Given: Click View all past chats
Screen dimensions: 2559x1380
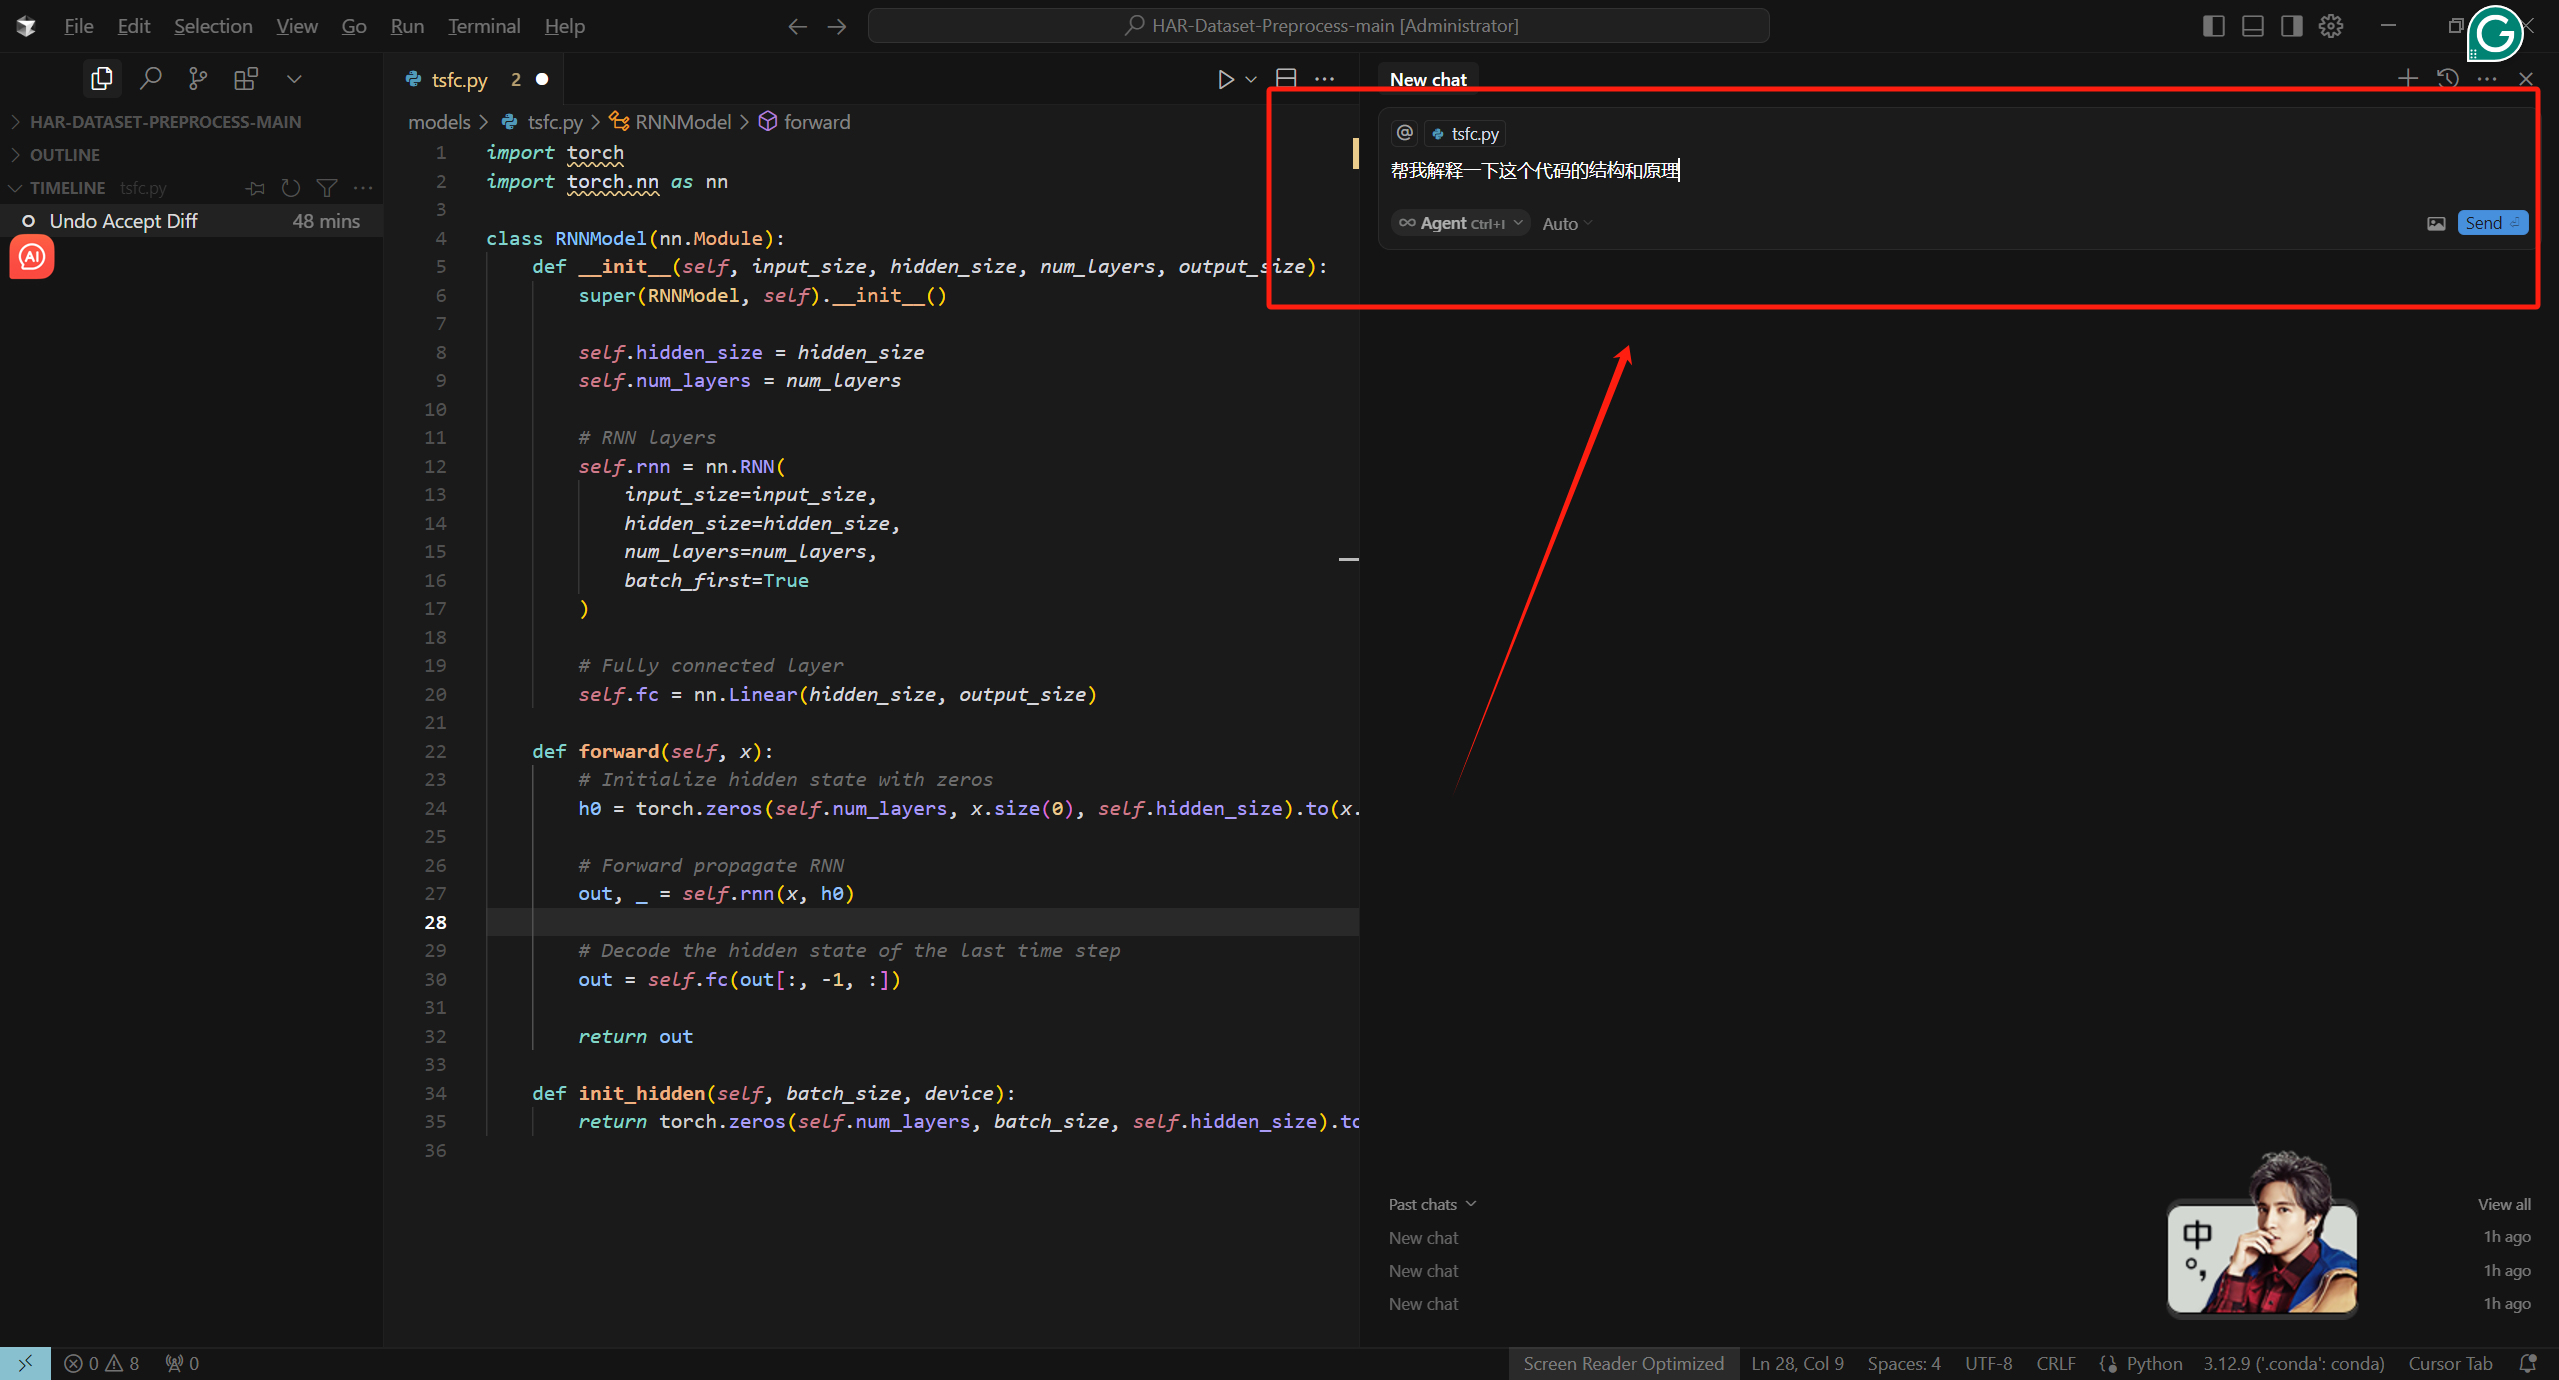Looking at the screenshot, I should pyautogui.click(x=2503, y=1204).
